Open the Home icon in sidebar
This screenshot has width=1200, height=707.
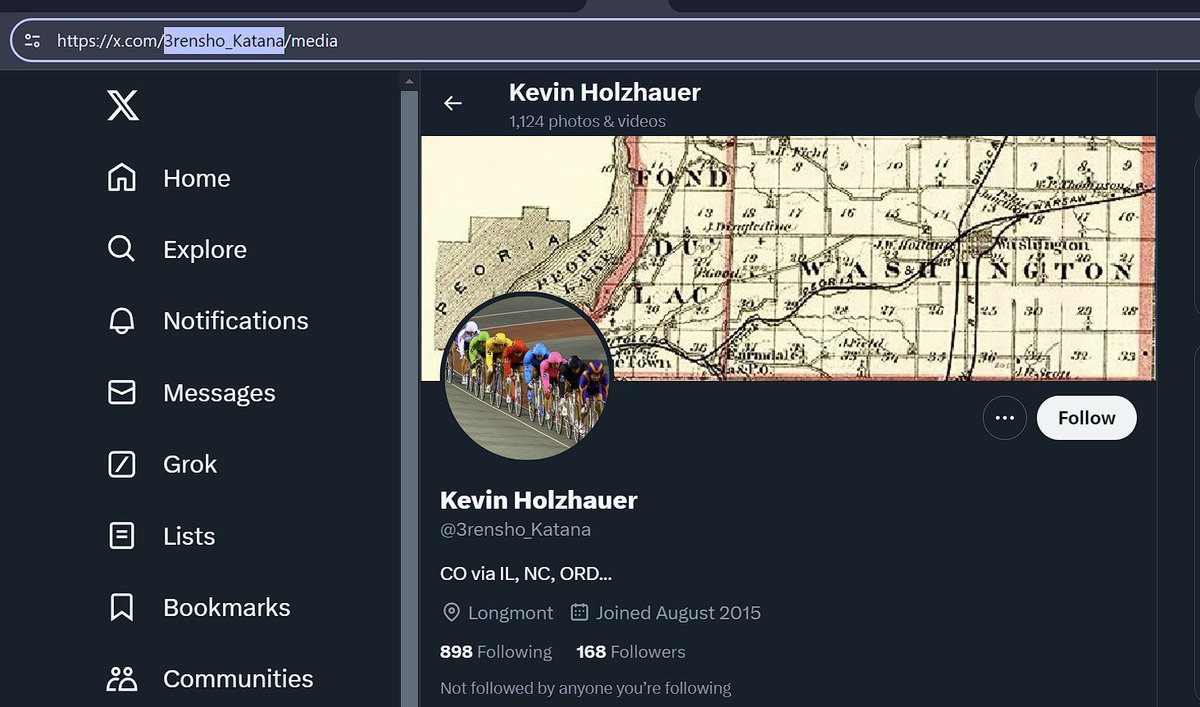(121, 178)
